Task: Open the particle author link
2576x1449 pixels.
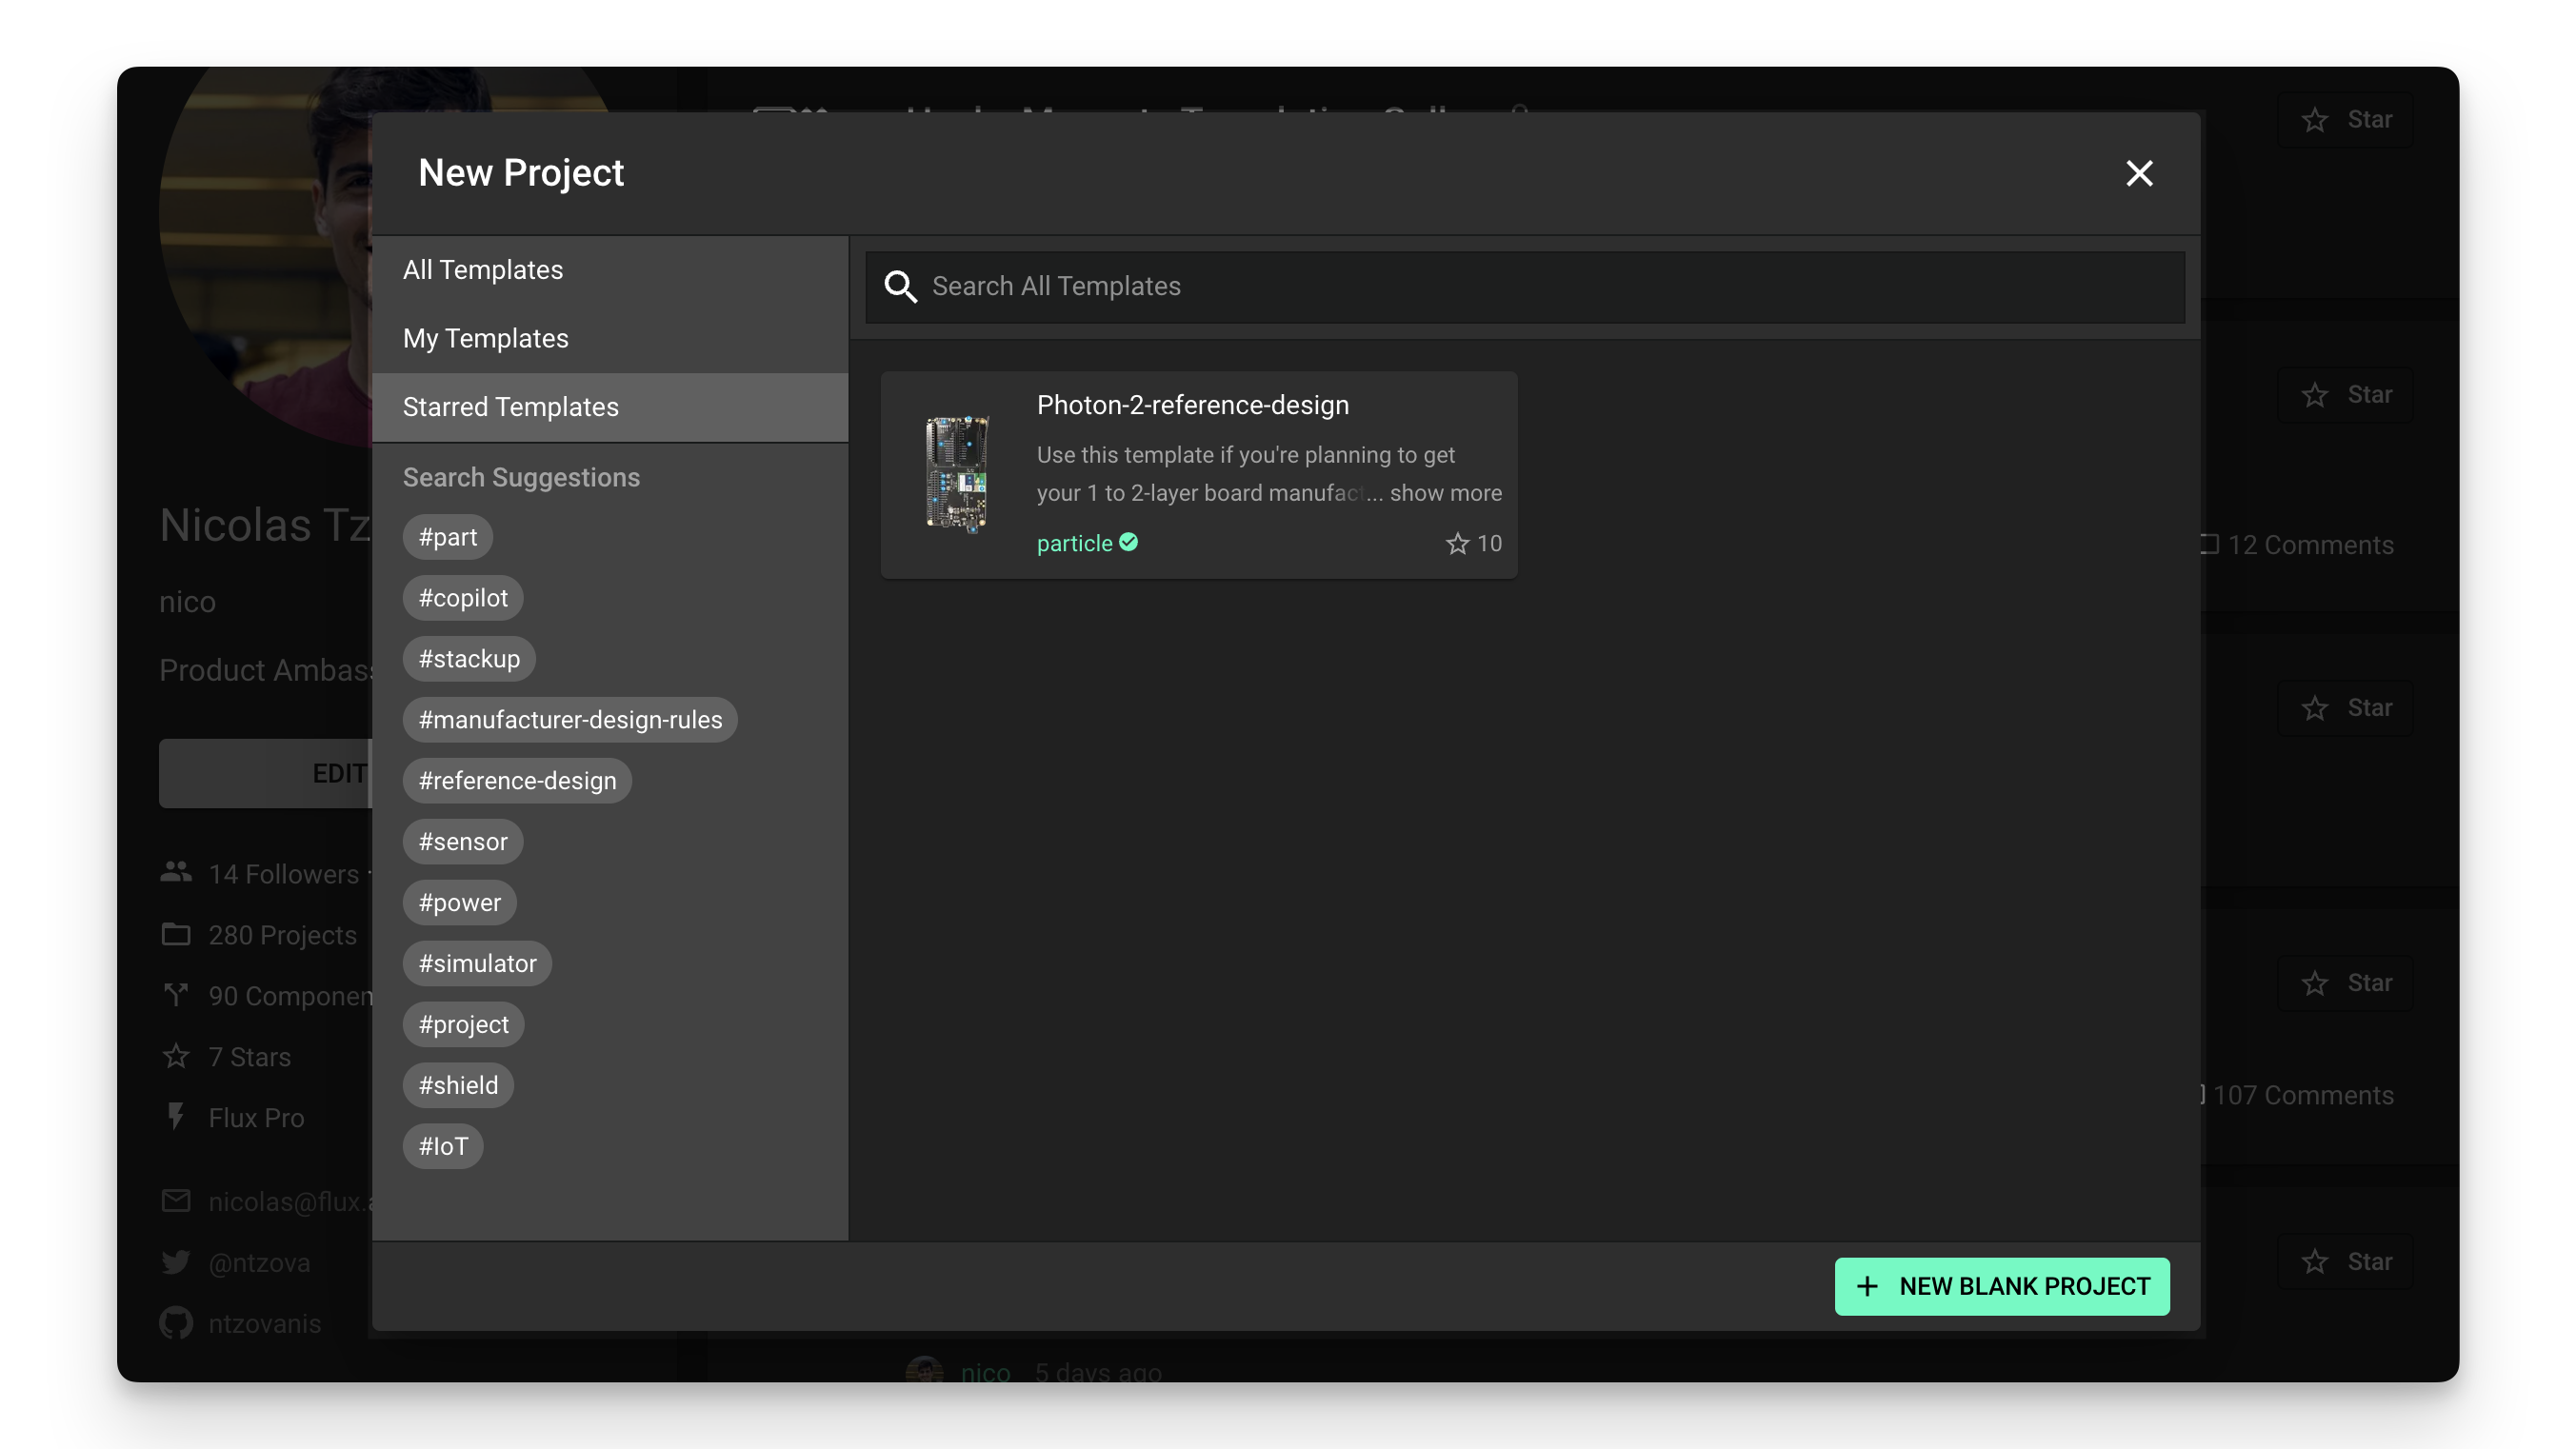Action: pos(1074,543)
